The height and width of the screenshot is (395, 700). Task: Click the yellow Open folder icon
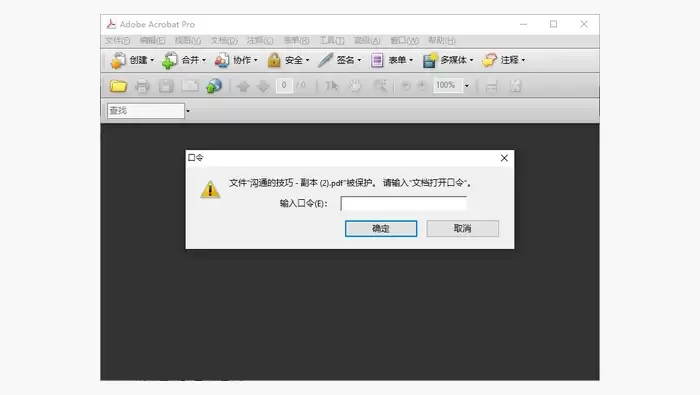coord(118,86)
